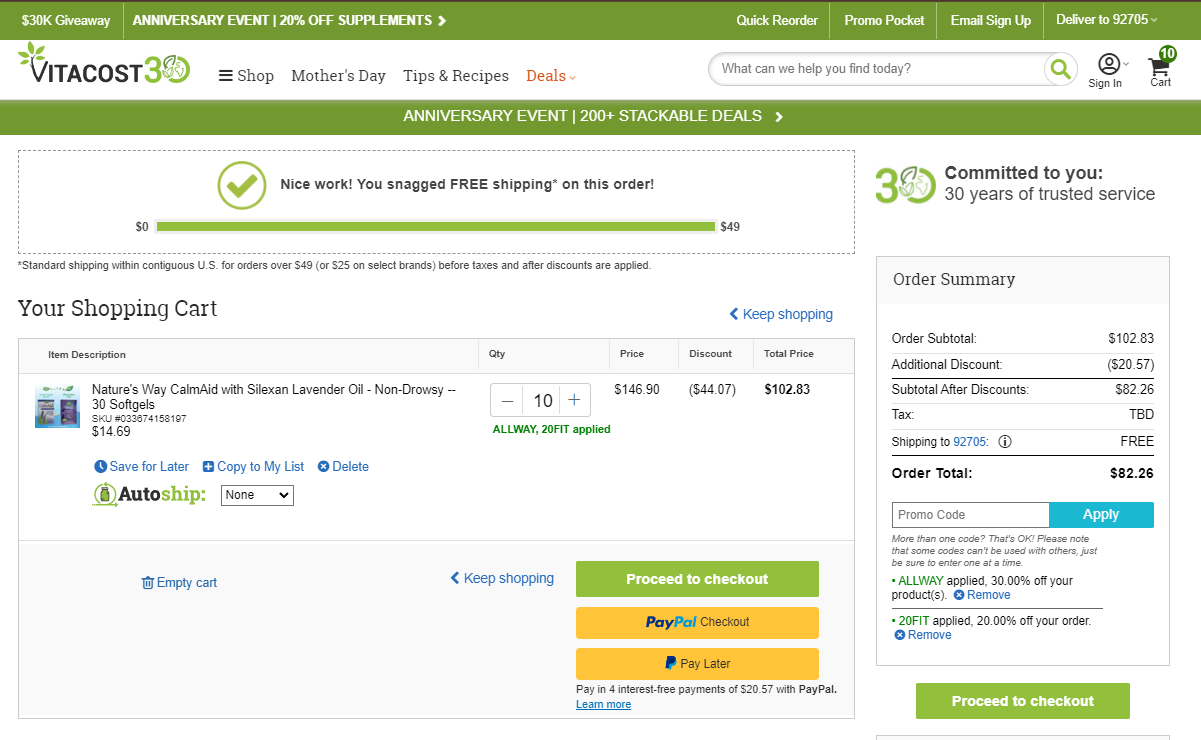This screenshot has width=1201, height=740.
Task: Click Email Sign Up
Action: click(990, 20)
